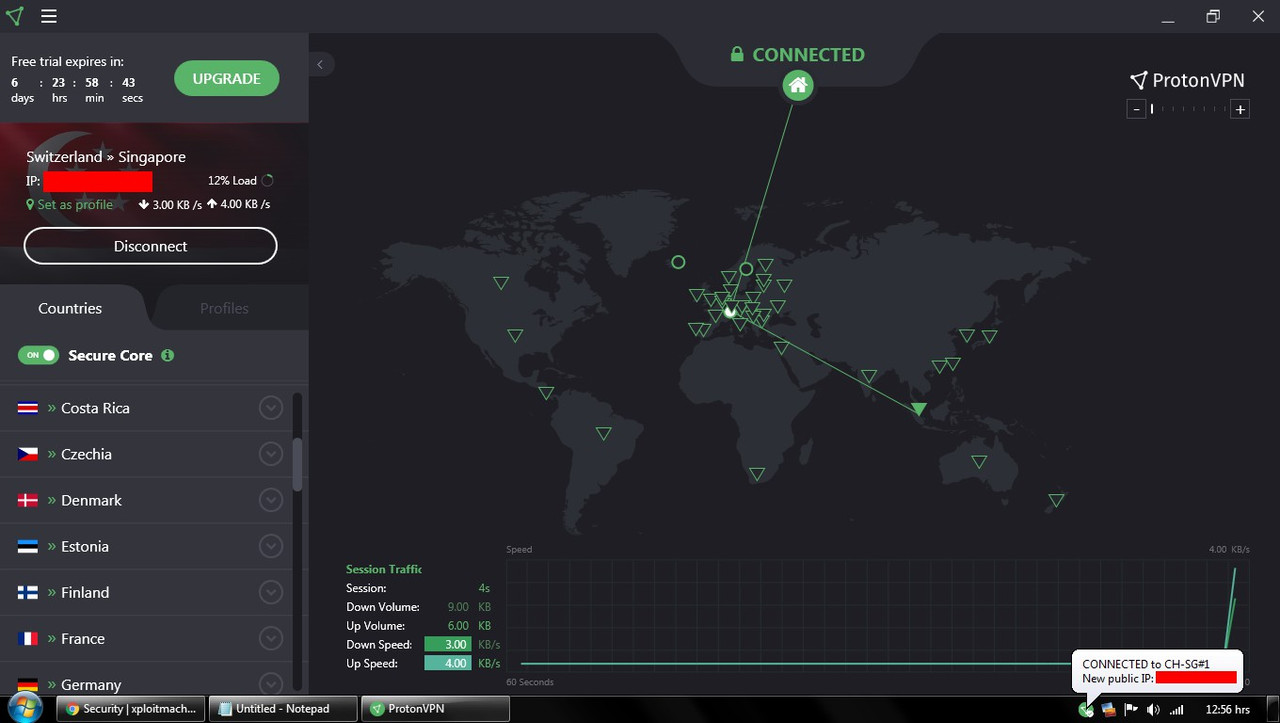Click the map zoom slider handle

[x=1152, y=109]
